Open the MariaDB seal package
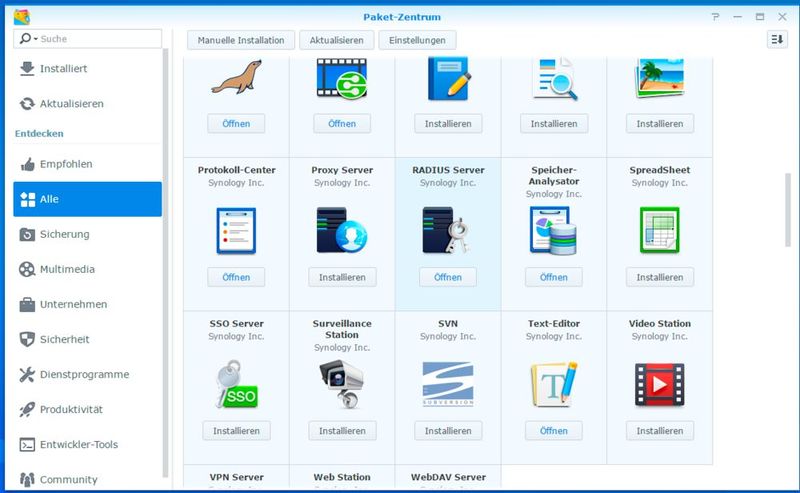The height and width of the screenshot is (493, 800). point(236,124)
